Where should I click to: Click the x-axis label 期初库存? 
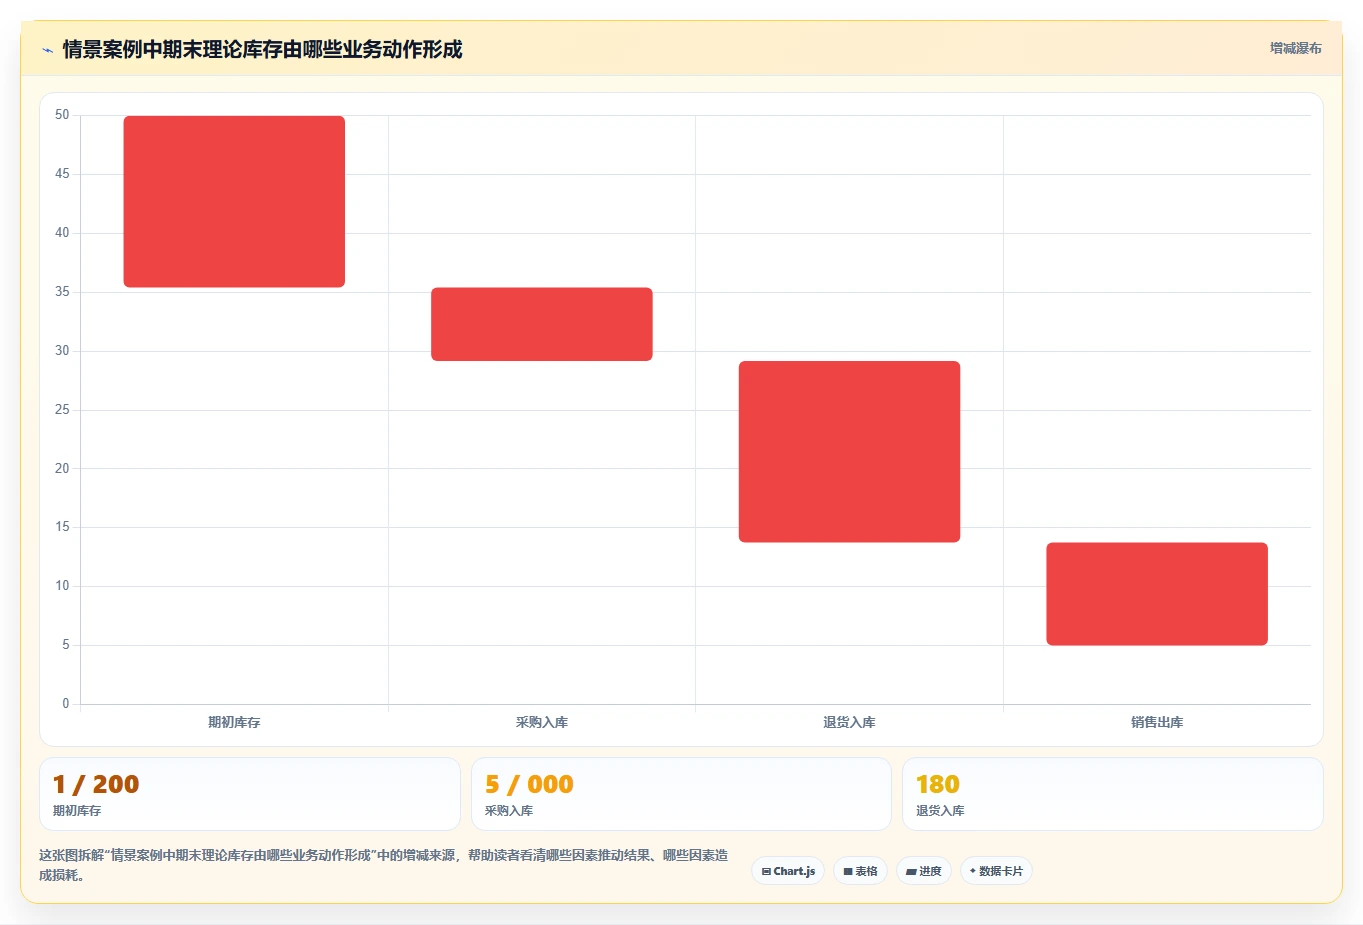pos(234,722)
